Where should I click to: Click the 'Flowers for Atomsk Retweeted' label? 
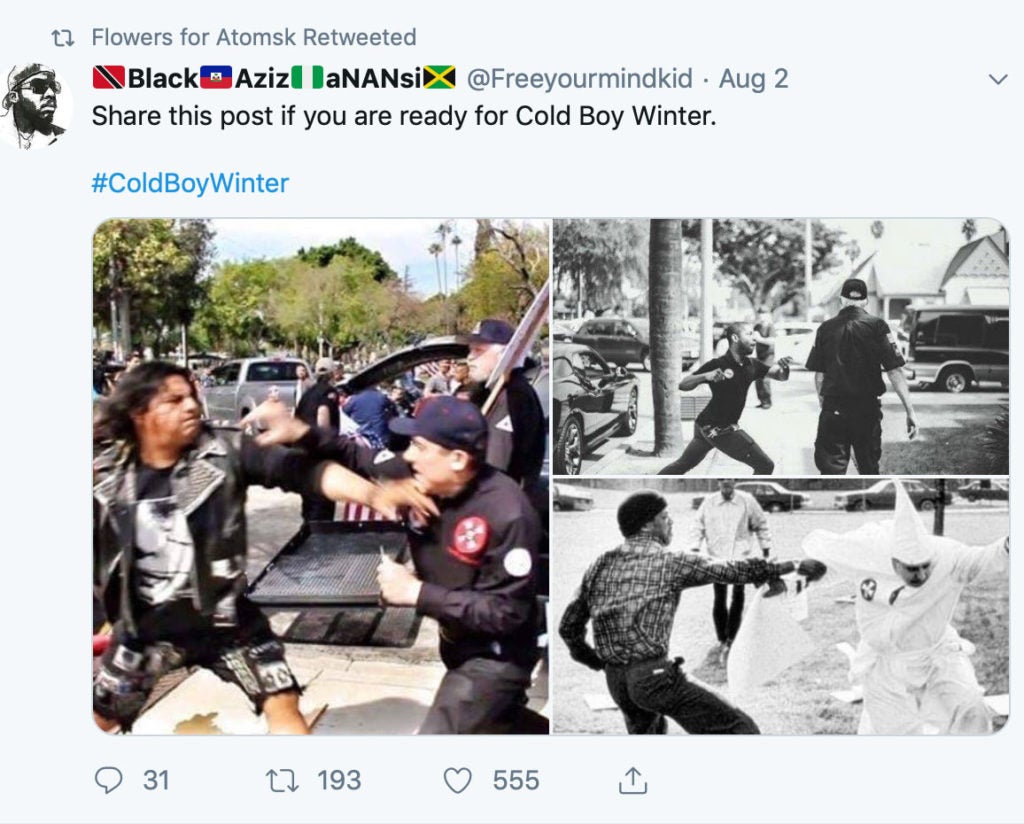(x=253, y=37)
